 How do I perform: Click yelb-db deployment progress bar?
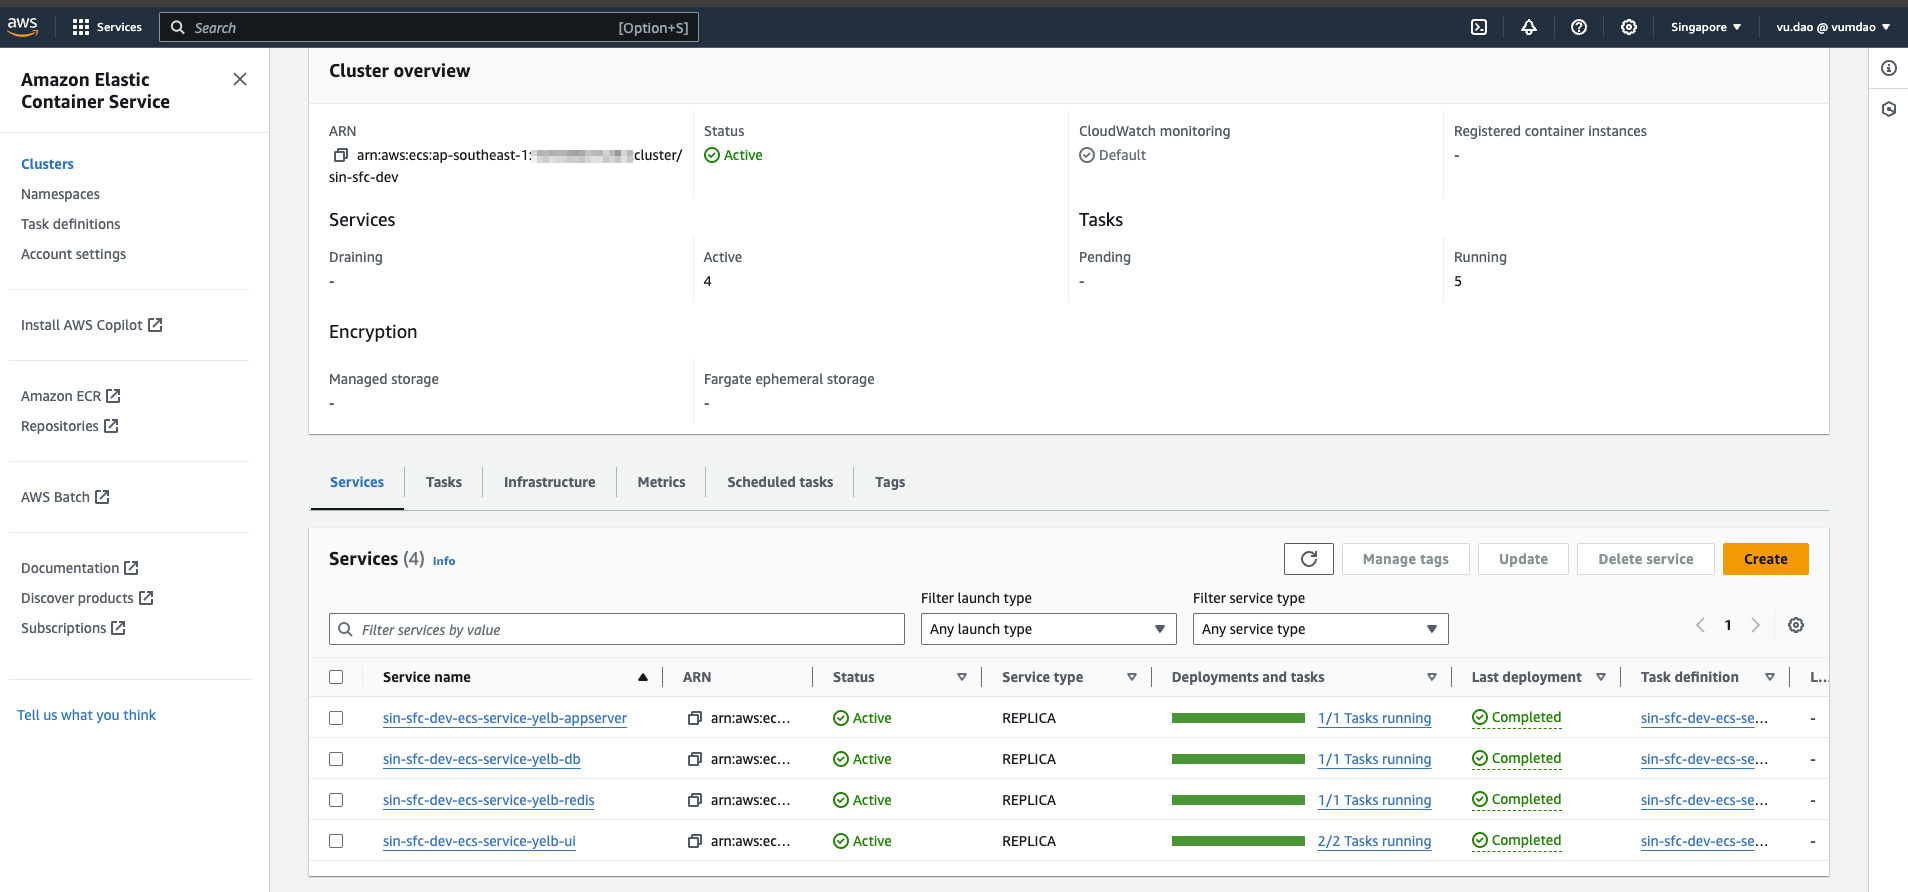point(1238,759)
